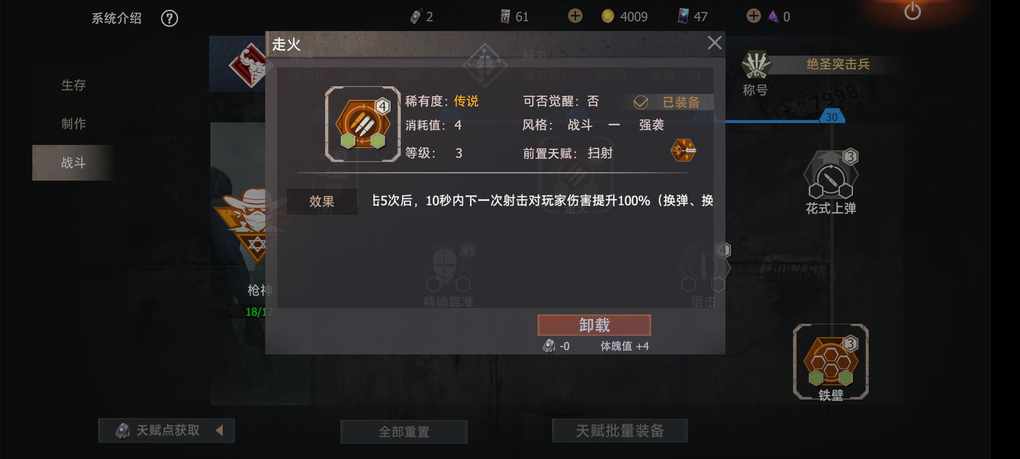Open the 扫射 prerequisite talent icon

683,150
